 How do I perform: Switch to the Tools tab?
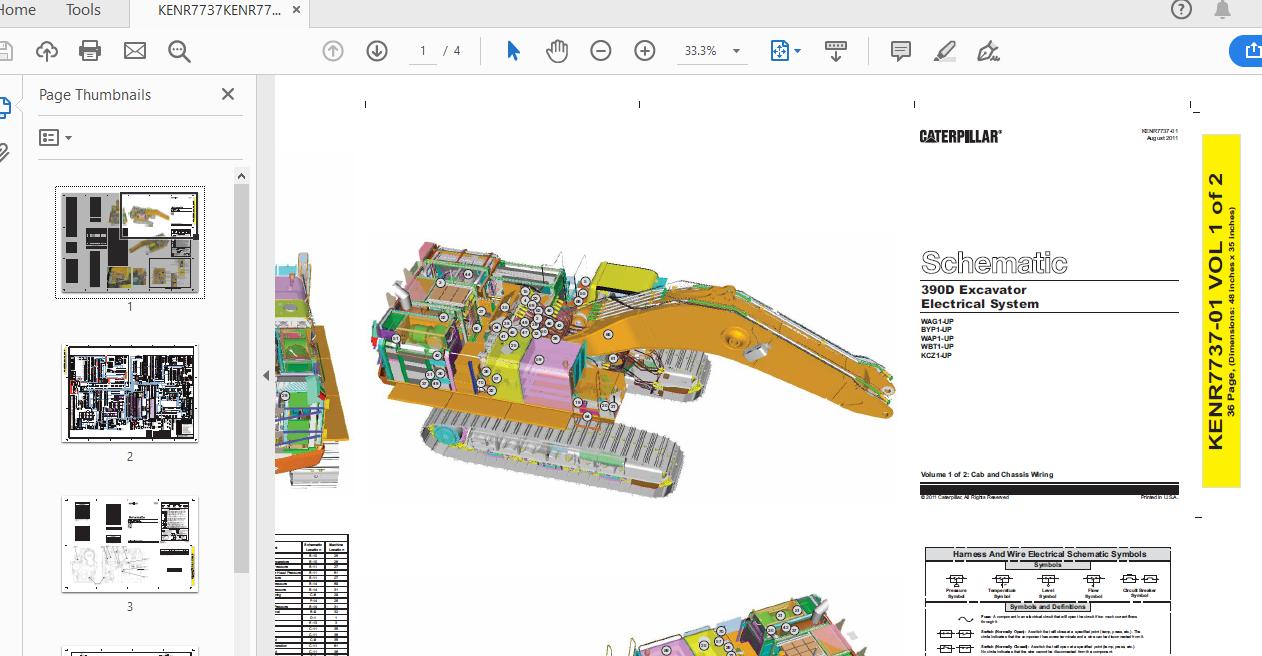[x=83, y=10]
